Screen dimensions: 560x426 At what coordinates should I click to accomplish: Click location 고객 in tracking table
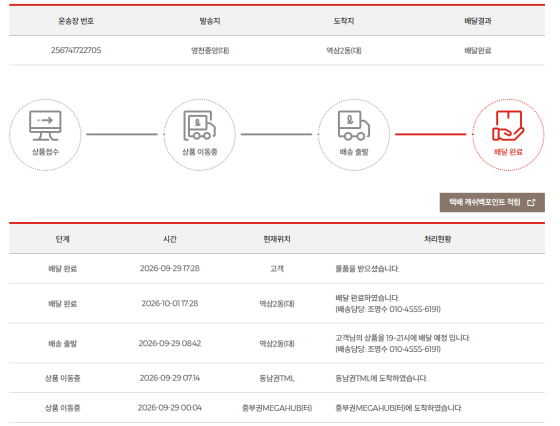point(277,269)
